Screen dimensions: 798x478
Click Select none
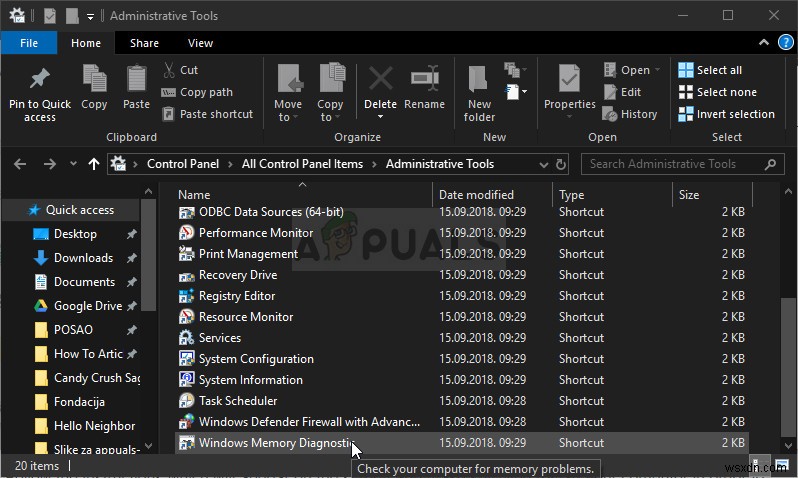point(718,92)
